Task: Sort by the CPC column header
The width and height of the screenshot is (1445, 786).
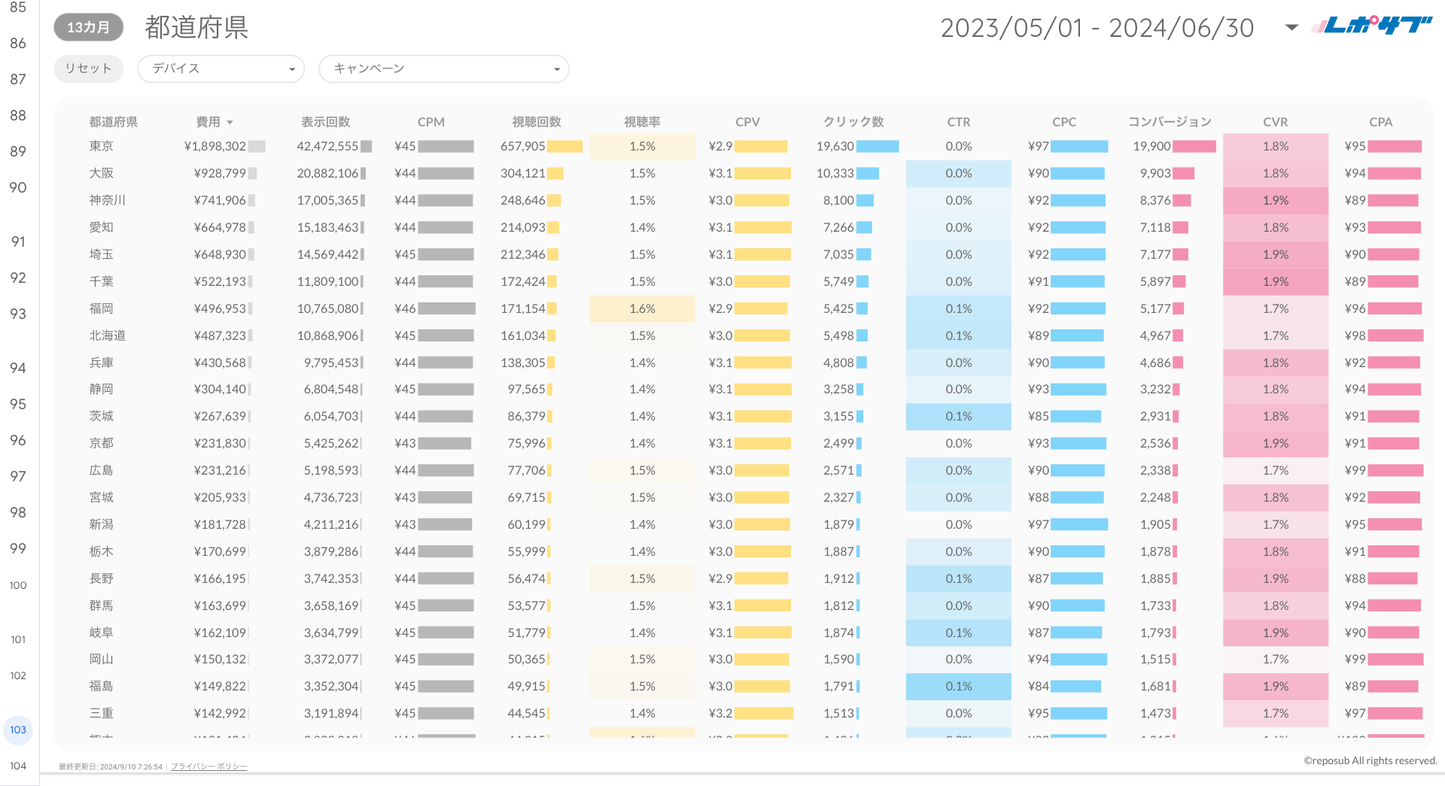Action: click(x=1064, y=122)
